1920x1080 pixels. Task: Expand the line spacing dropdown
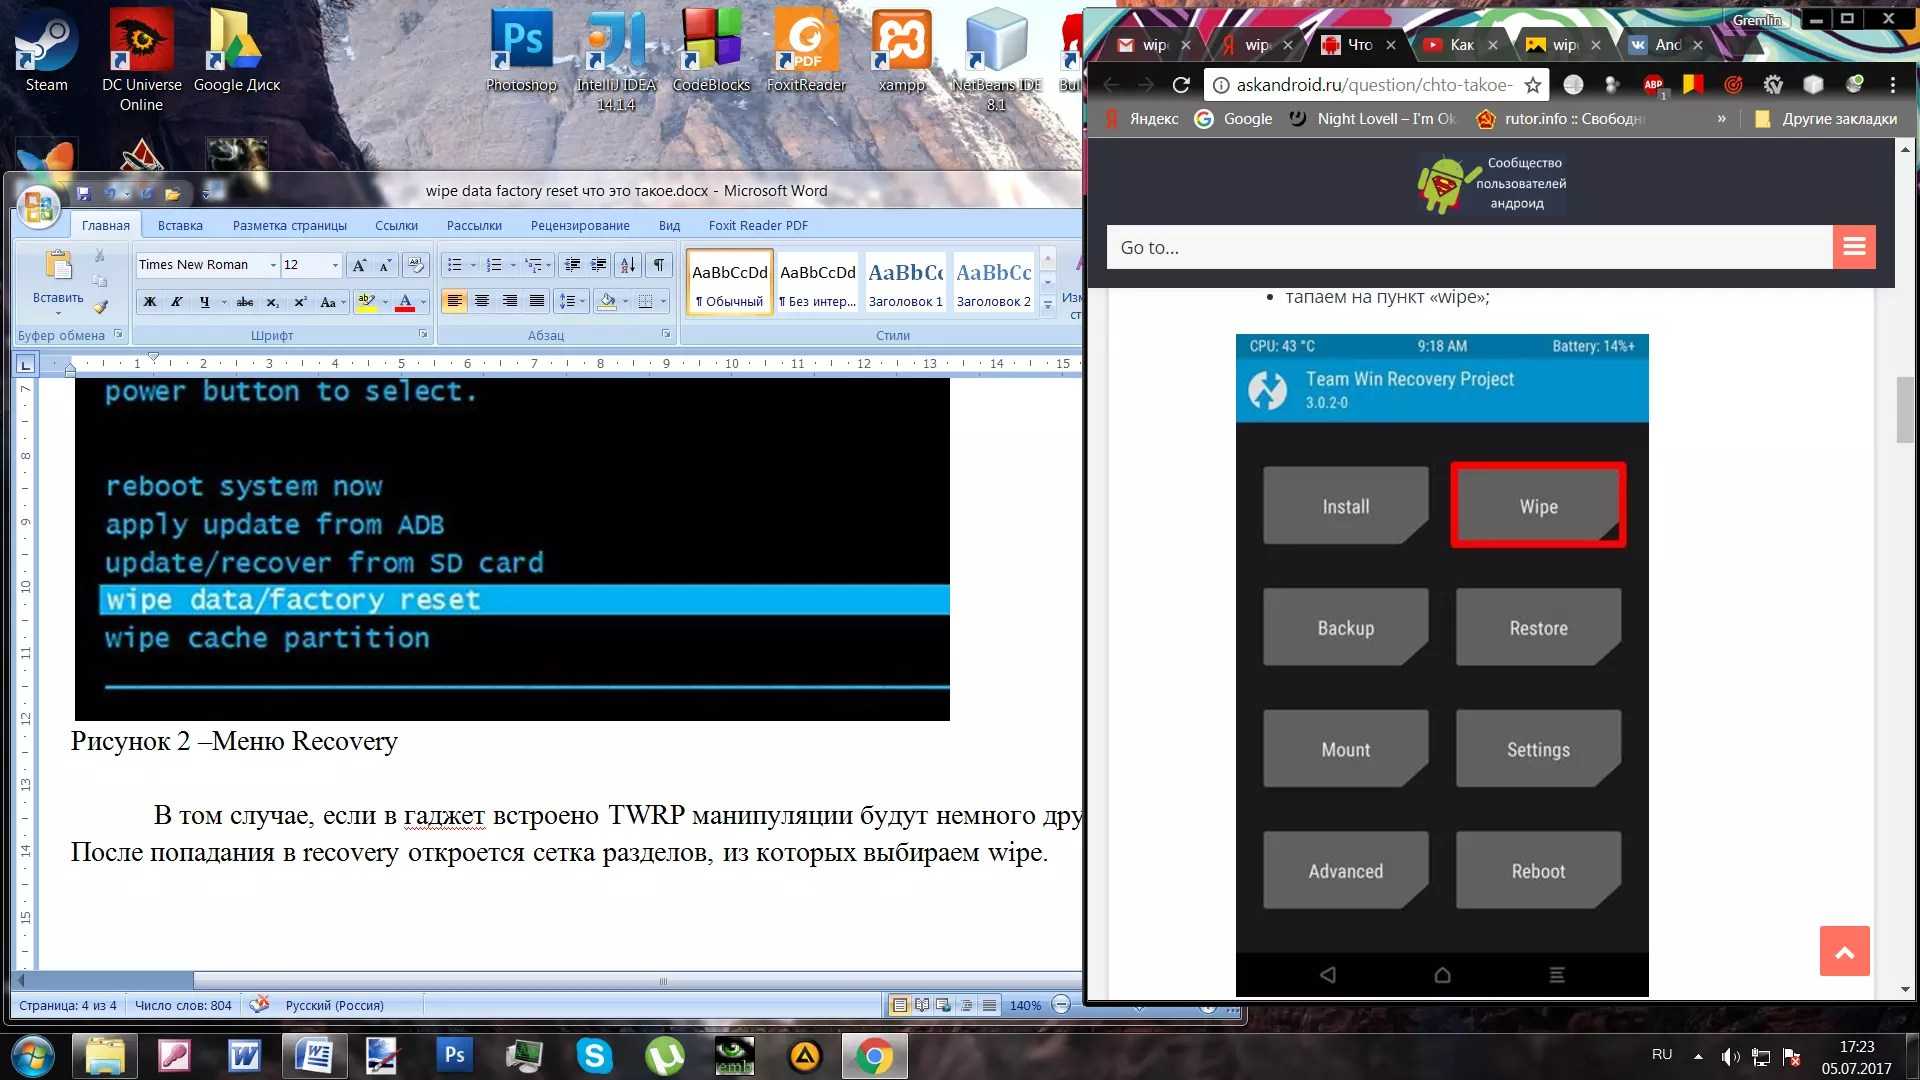(x=582, y=302)
